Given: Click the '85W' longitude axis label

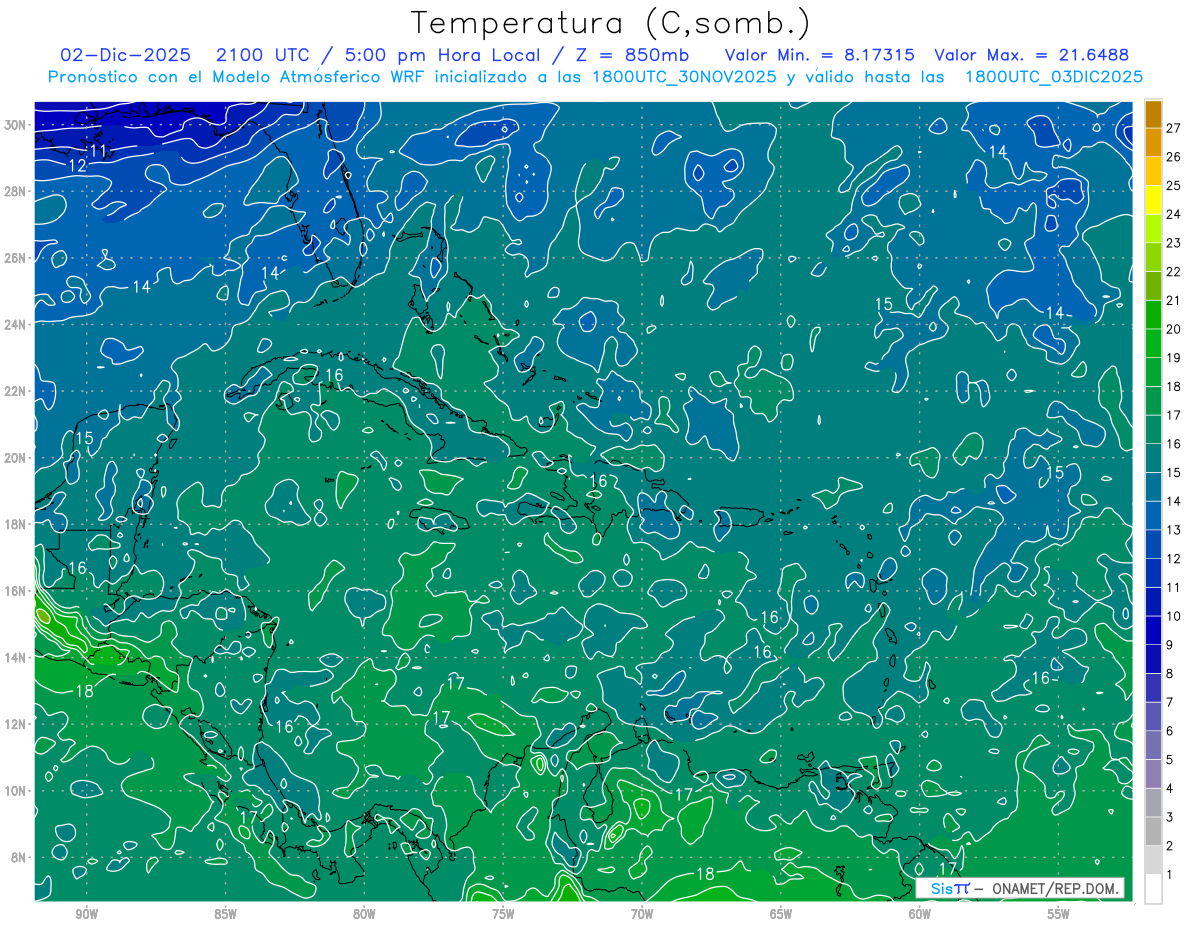Looking at the screenshot, I should point(225,915).
